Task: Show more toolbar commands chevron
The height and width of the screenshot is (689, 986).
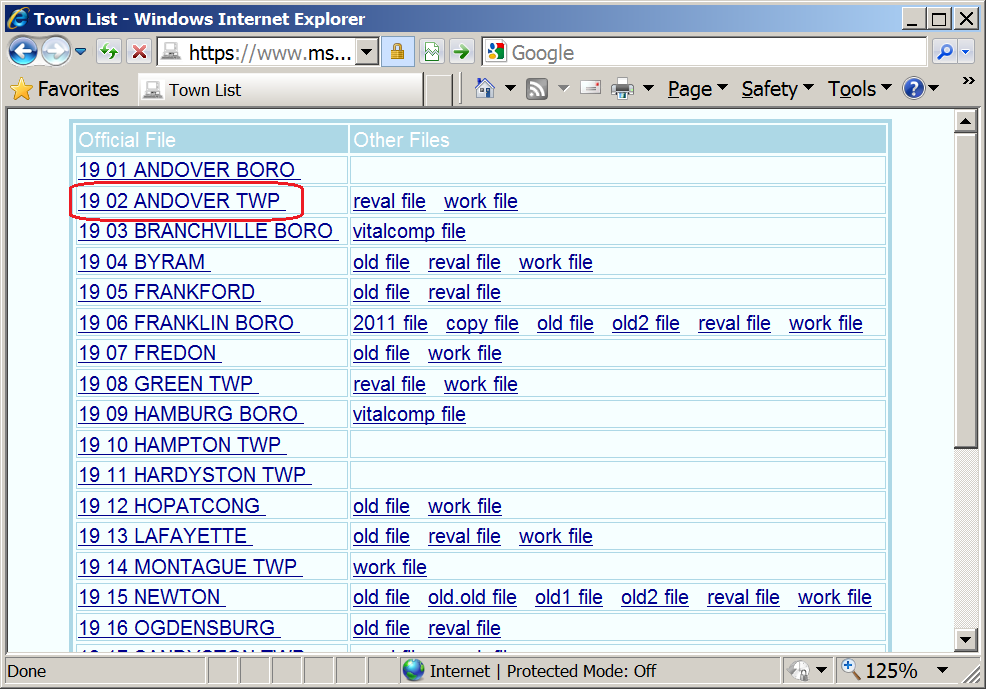Action: click(x=968, y=80)
